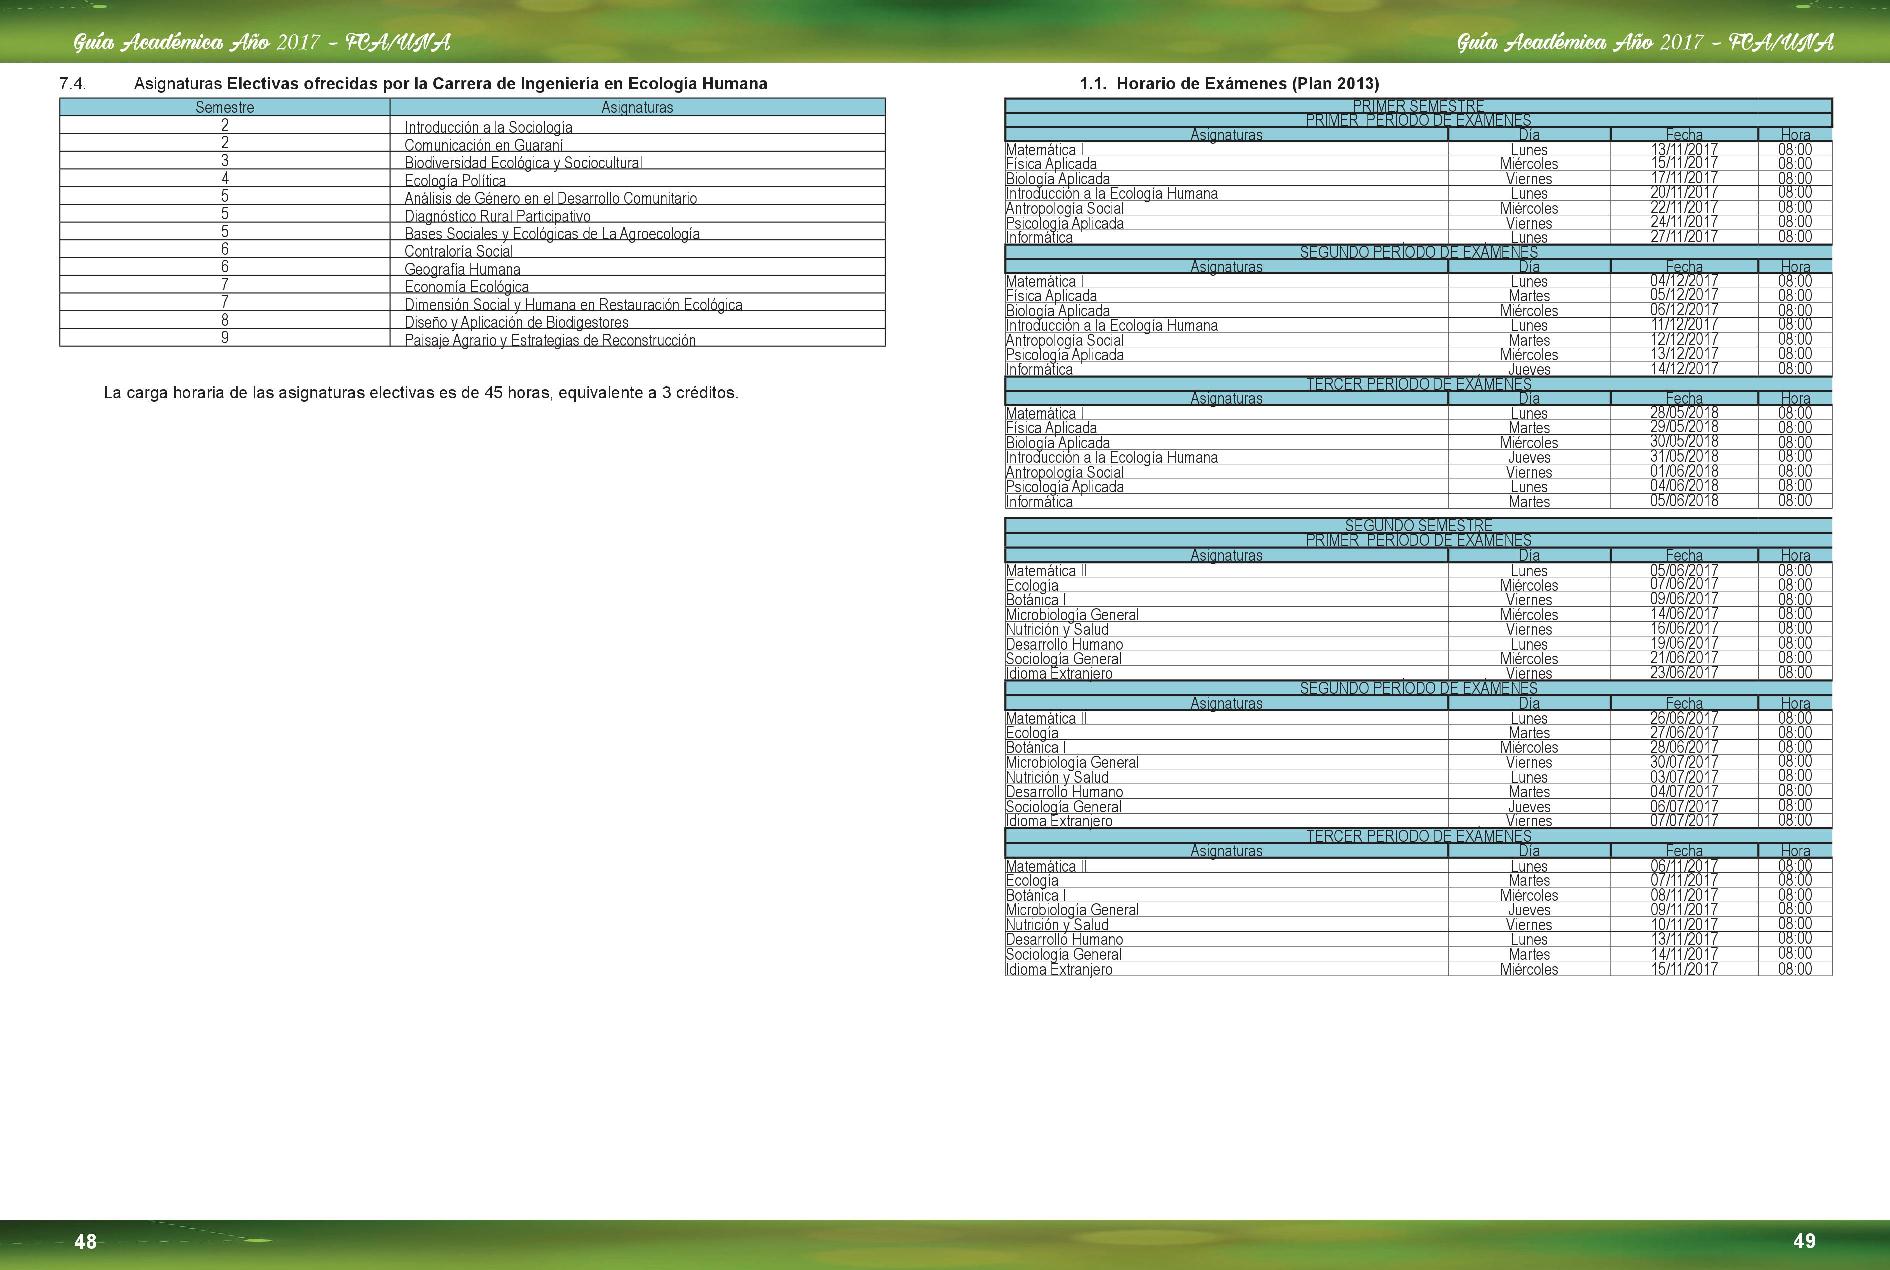The height and width of the screenshot is (1270, 1890).
Task: Click the right page 'Guía Académica Año 2017' header
Action: [1645, 43]
